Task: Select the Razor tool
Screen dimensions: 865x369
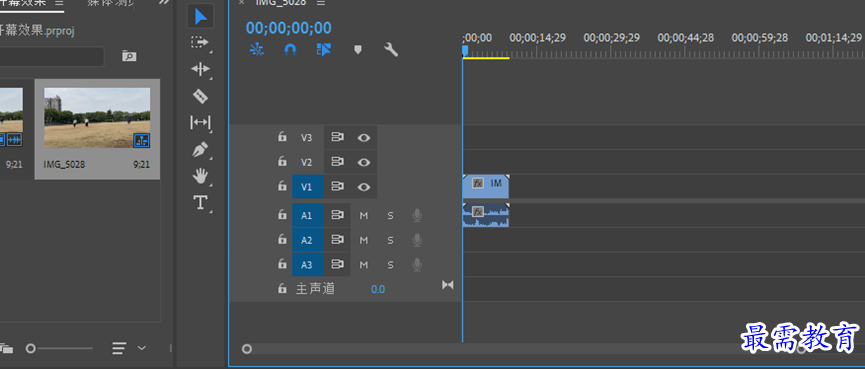Action: (x=200, y=96)
